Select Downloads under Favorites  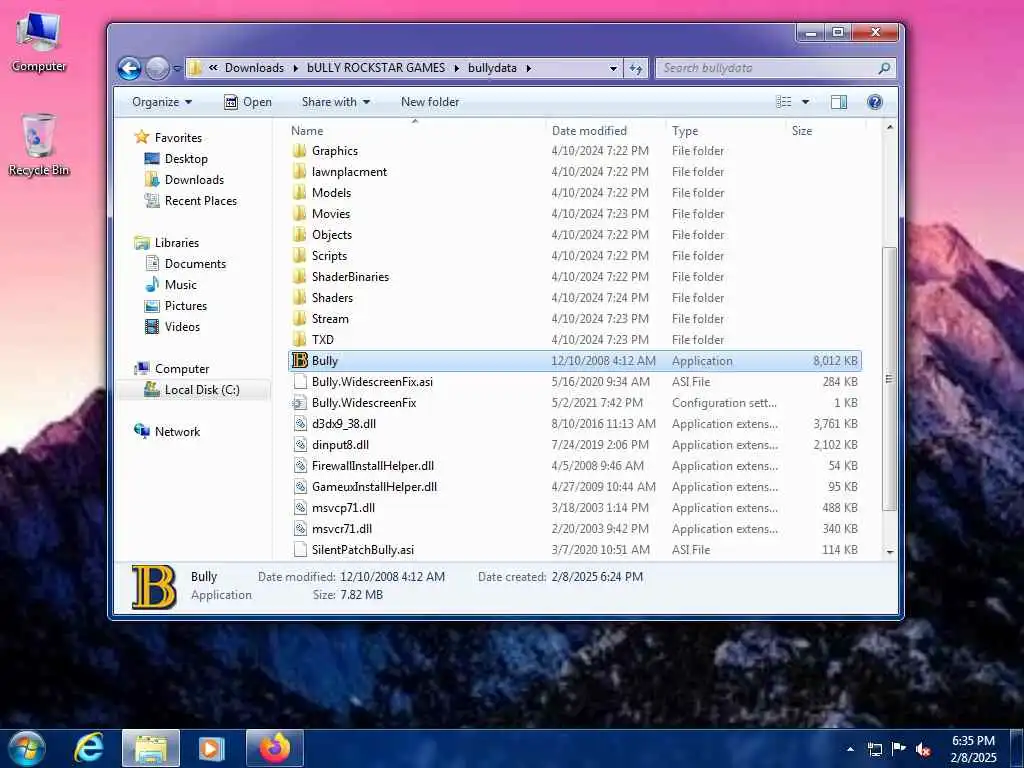pos(194,180)
